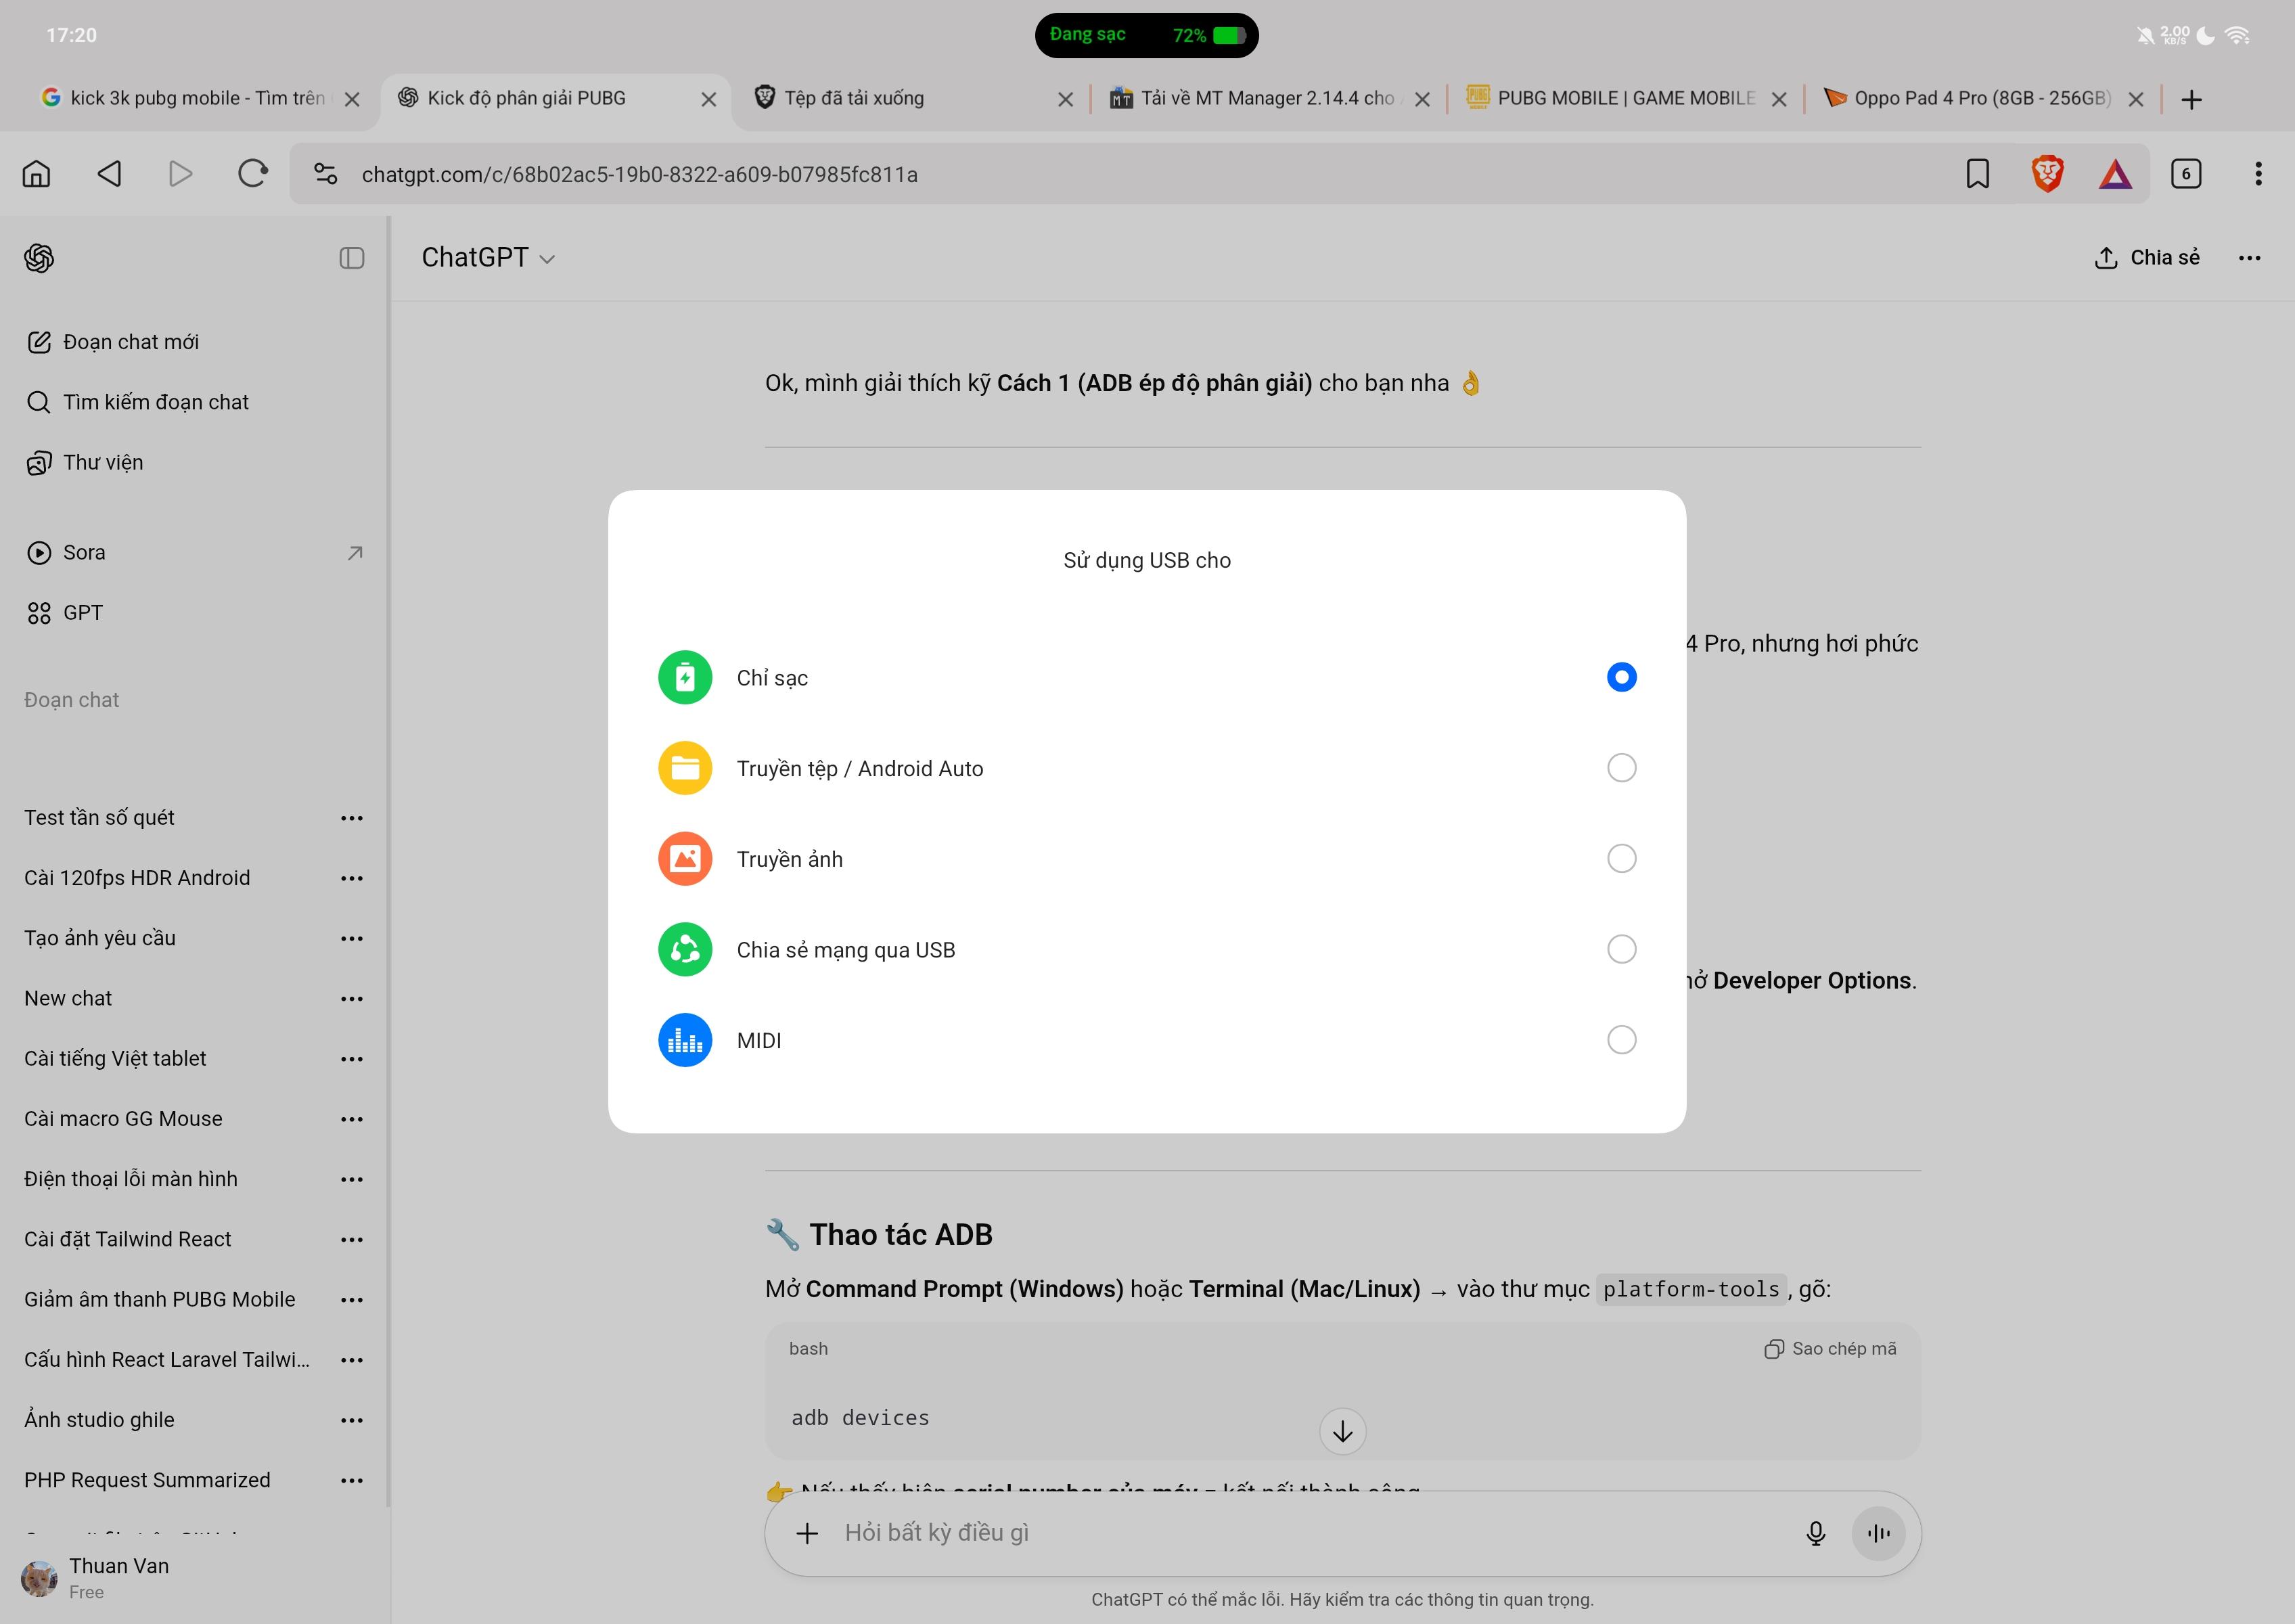Viewport: 2295px width, 1624px height.
Task: Open options for Cài macro GG Mouse chat
Action: (352, 1119)
